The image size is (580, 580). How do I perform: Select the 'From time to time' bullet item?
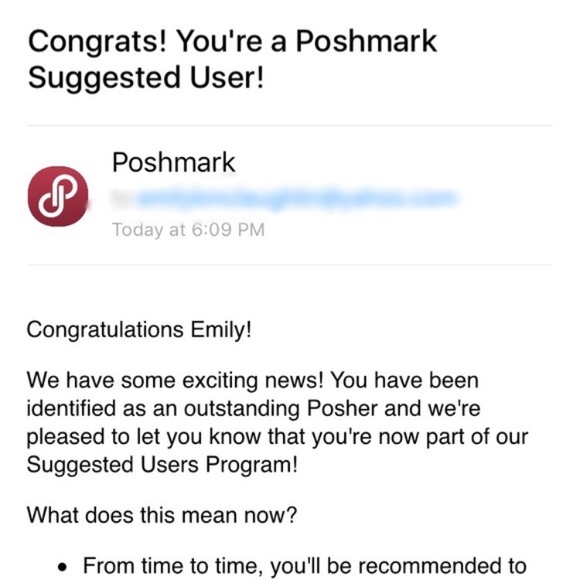click(x=292, y=566)
